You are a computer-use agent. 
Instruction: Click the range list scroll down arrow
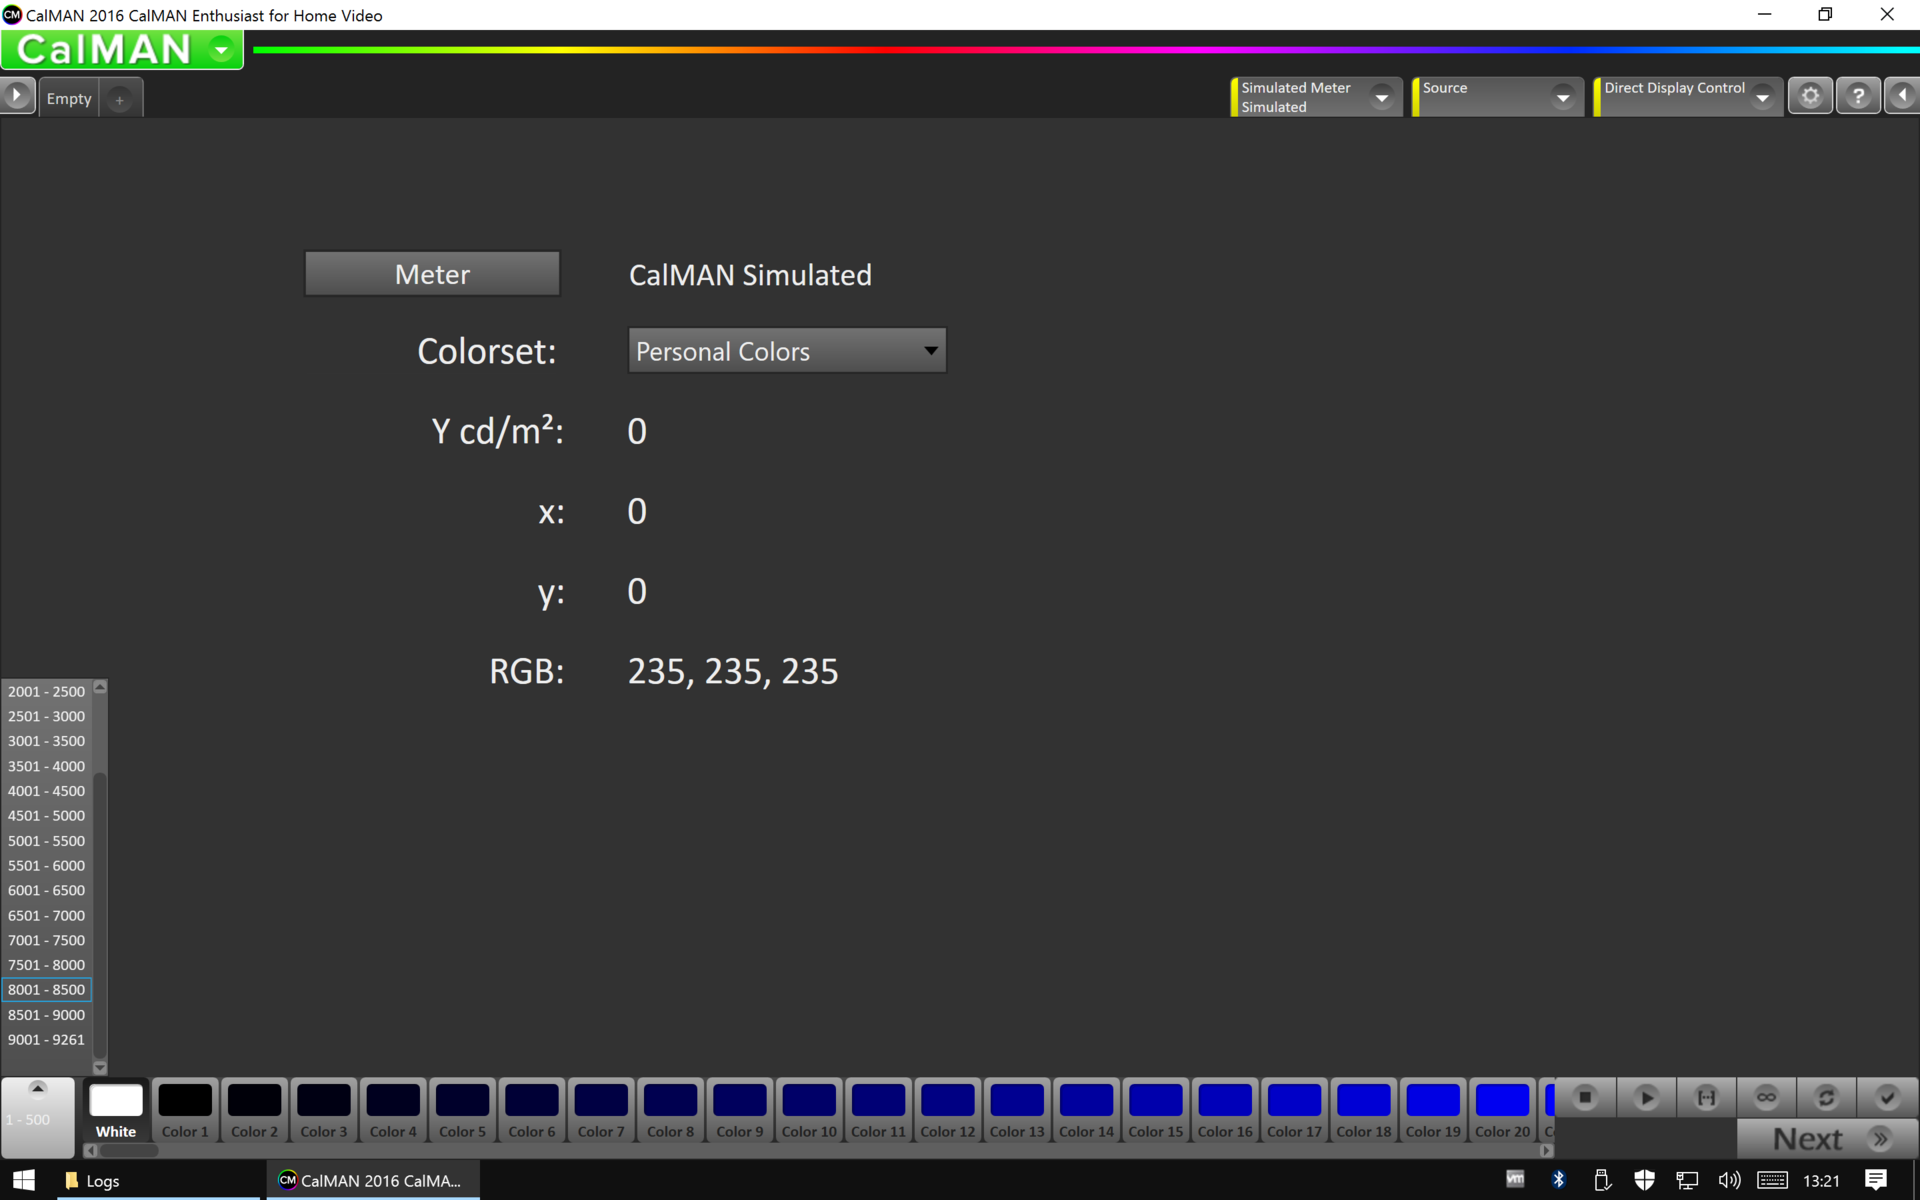[100, 1067]
